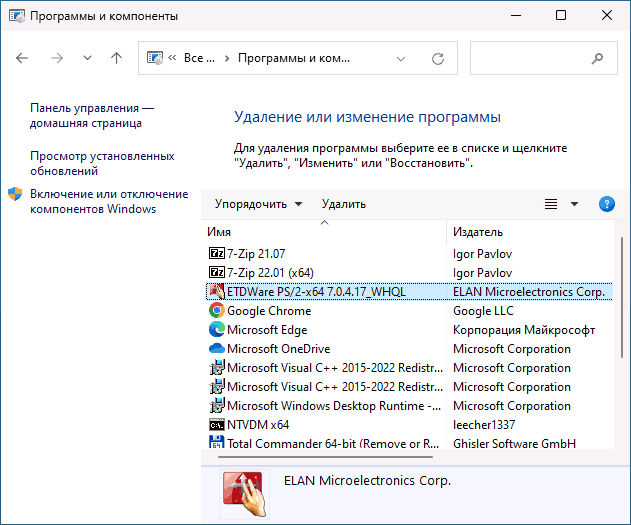
Task: Open recent locations dropdown chevron
Action: tap(87, 58)
